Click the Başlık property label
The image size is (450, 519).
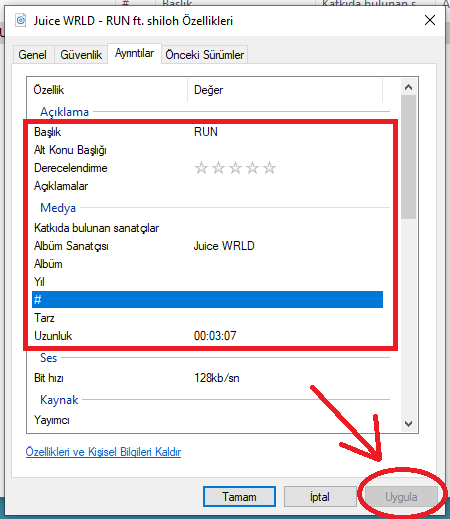[x=47, y=132]
